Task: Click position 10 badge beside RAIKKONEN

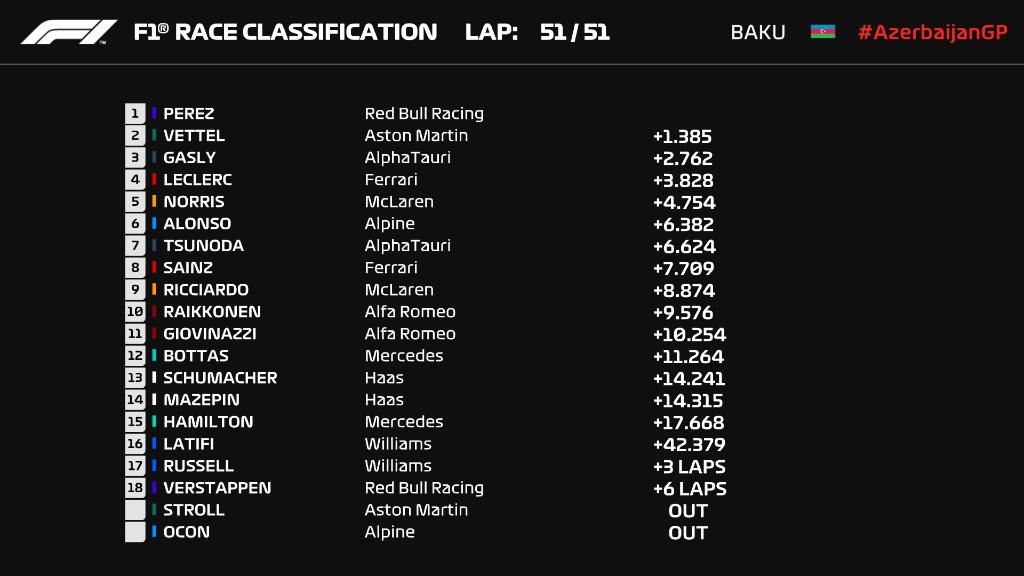Action: click(x=135, y=312)
